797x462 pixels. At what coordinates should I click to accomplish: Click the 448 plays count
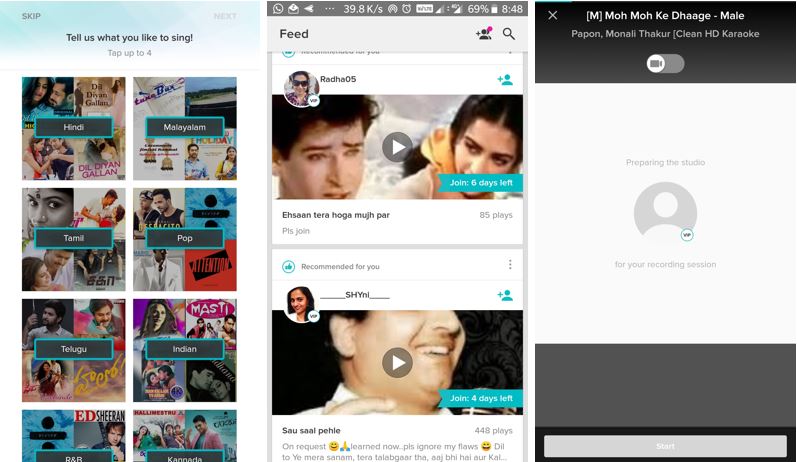point(494,430)
